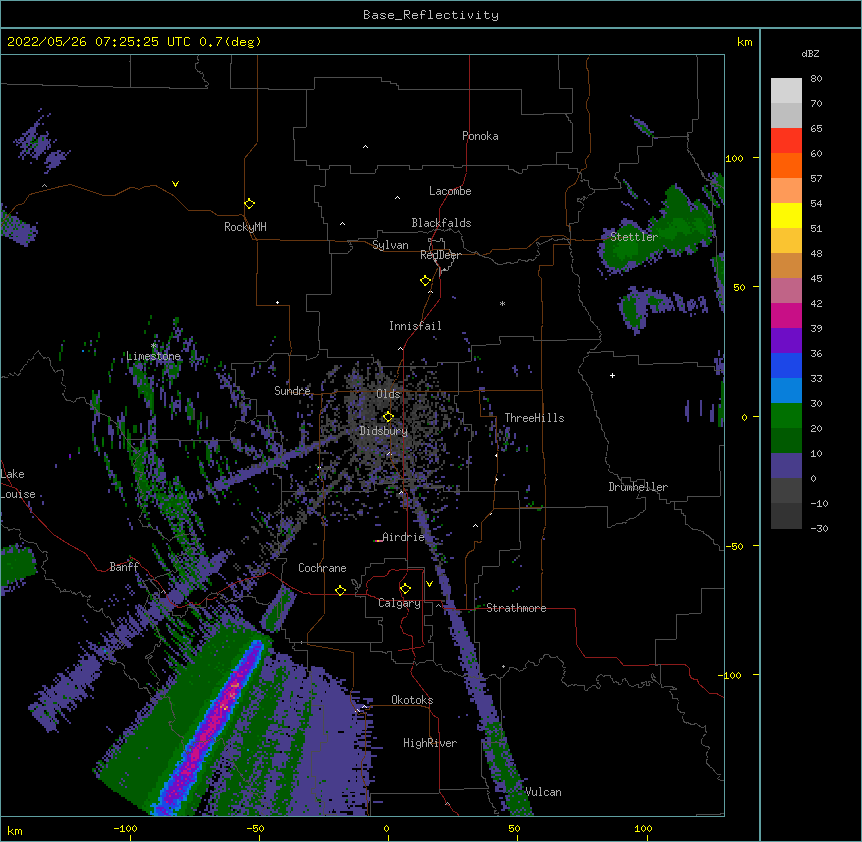Click the Strathmore label

[516, 608]
